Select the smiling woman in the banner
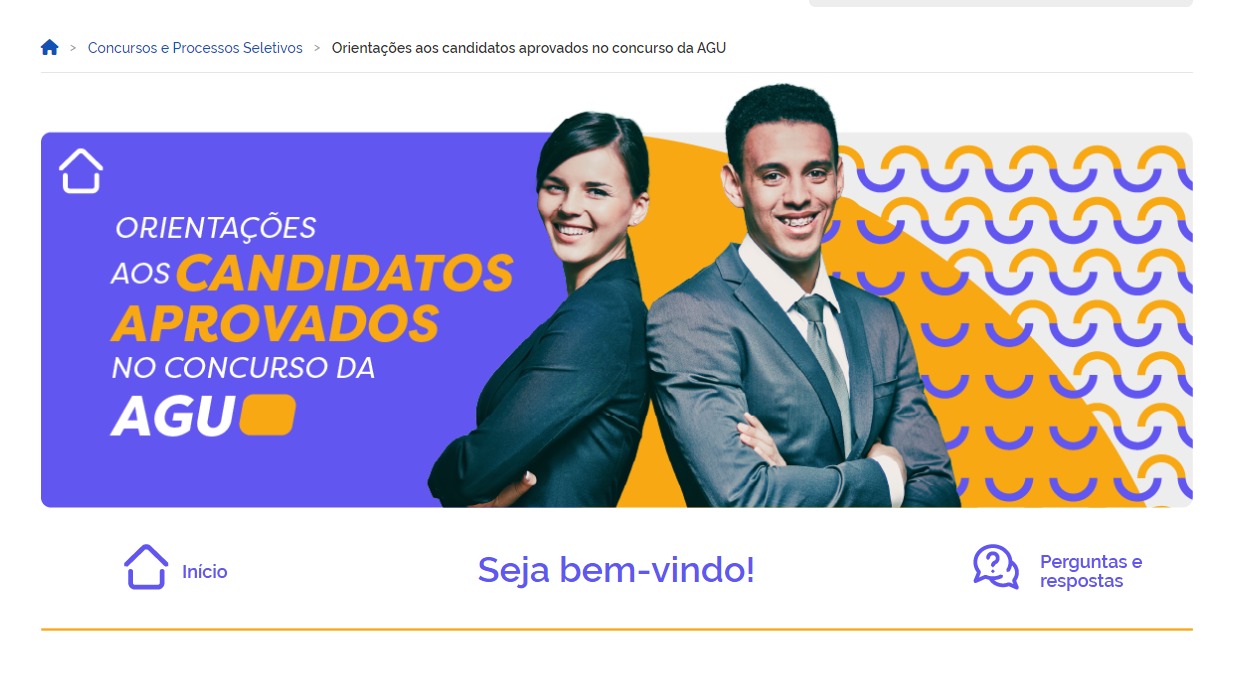Image resolution: width=1237 pixels, height=673 pixels. [545, 310]
